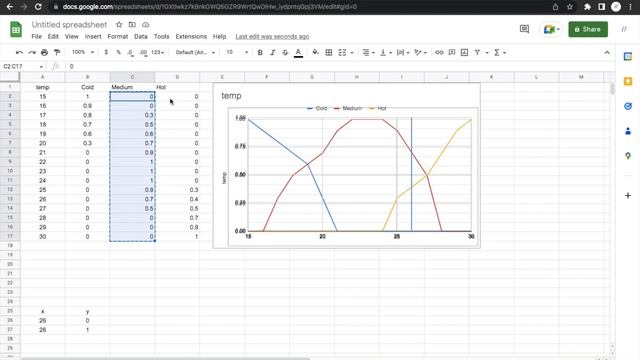Open text rotation dropdown
Image resolution: width=640 pixels, height=360 pixels.
click(x=420, y=52)
